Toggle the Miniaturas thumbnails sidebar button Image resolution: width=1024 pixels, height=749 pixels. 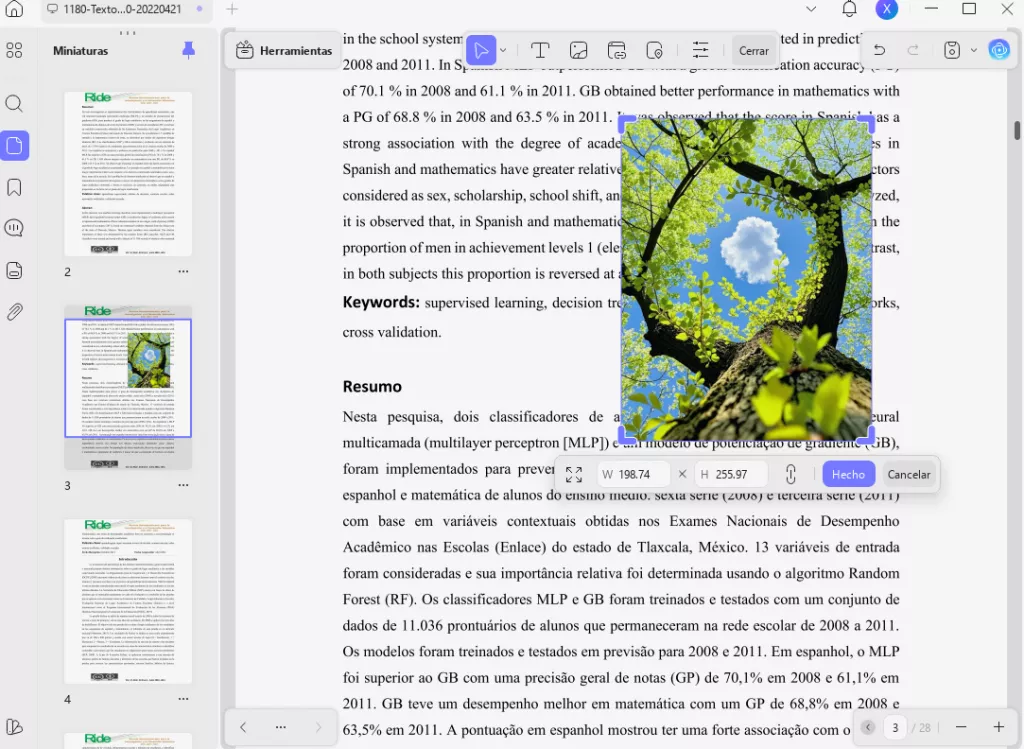coord(14,146)
